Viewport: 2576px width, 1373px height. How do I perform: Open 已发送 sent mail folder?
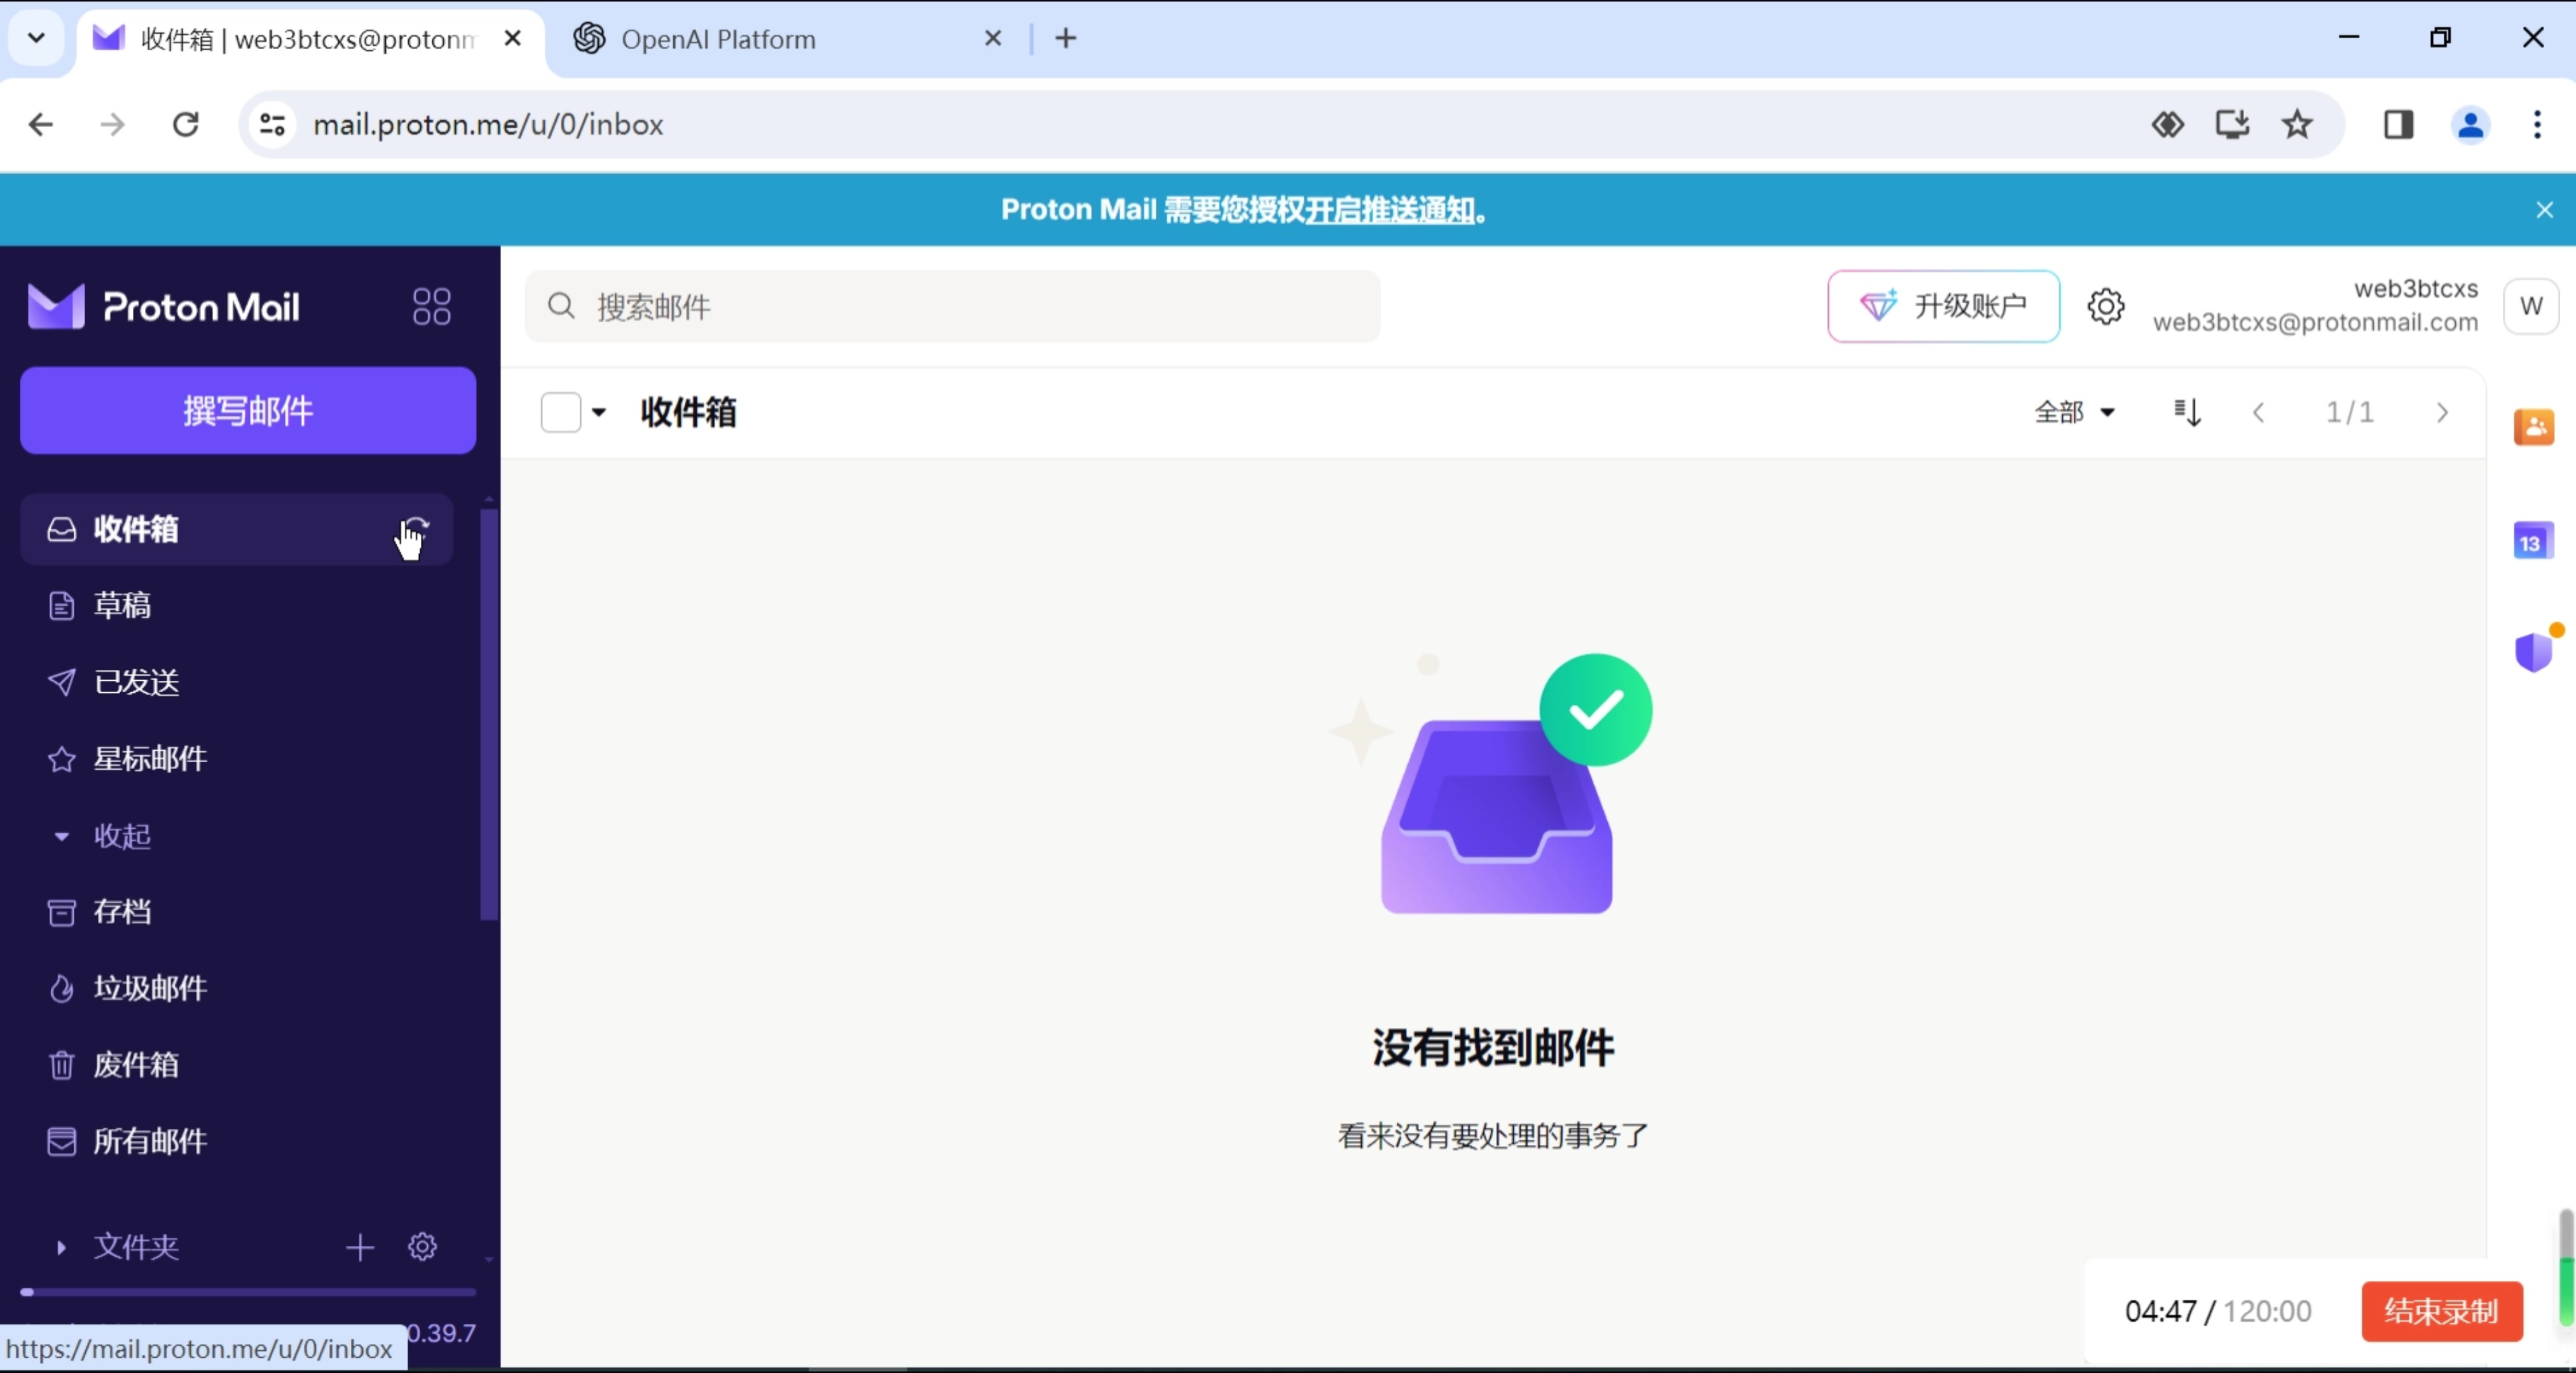135,681
